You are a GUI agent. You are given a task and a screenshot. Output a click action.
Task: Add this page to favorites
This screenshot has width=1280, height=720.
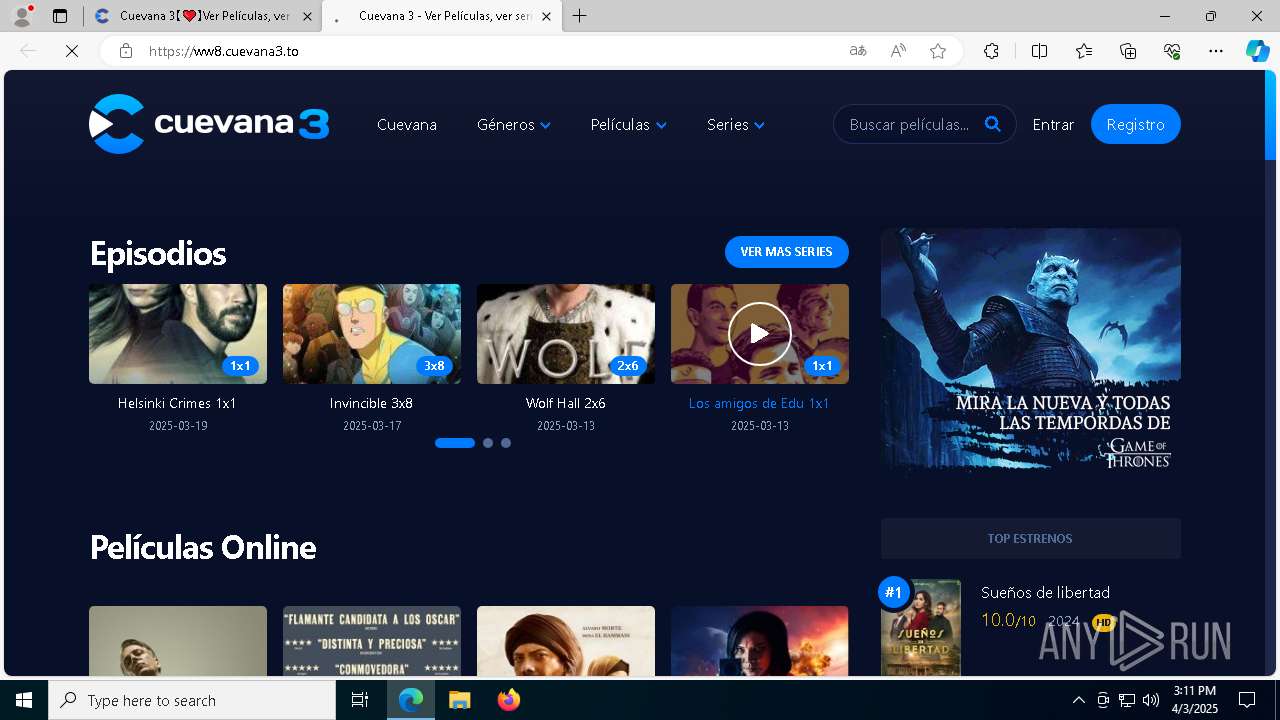click(x=938, y=51)
